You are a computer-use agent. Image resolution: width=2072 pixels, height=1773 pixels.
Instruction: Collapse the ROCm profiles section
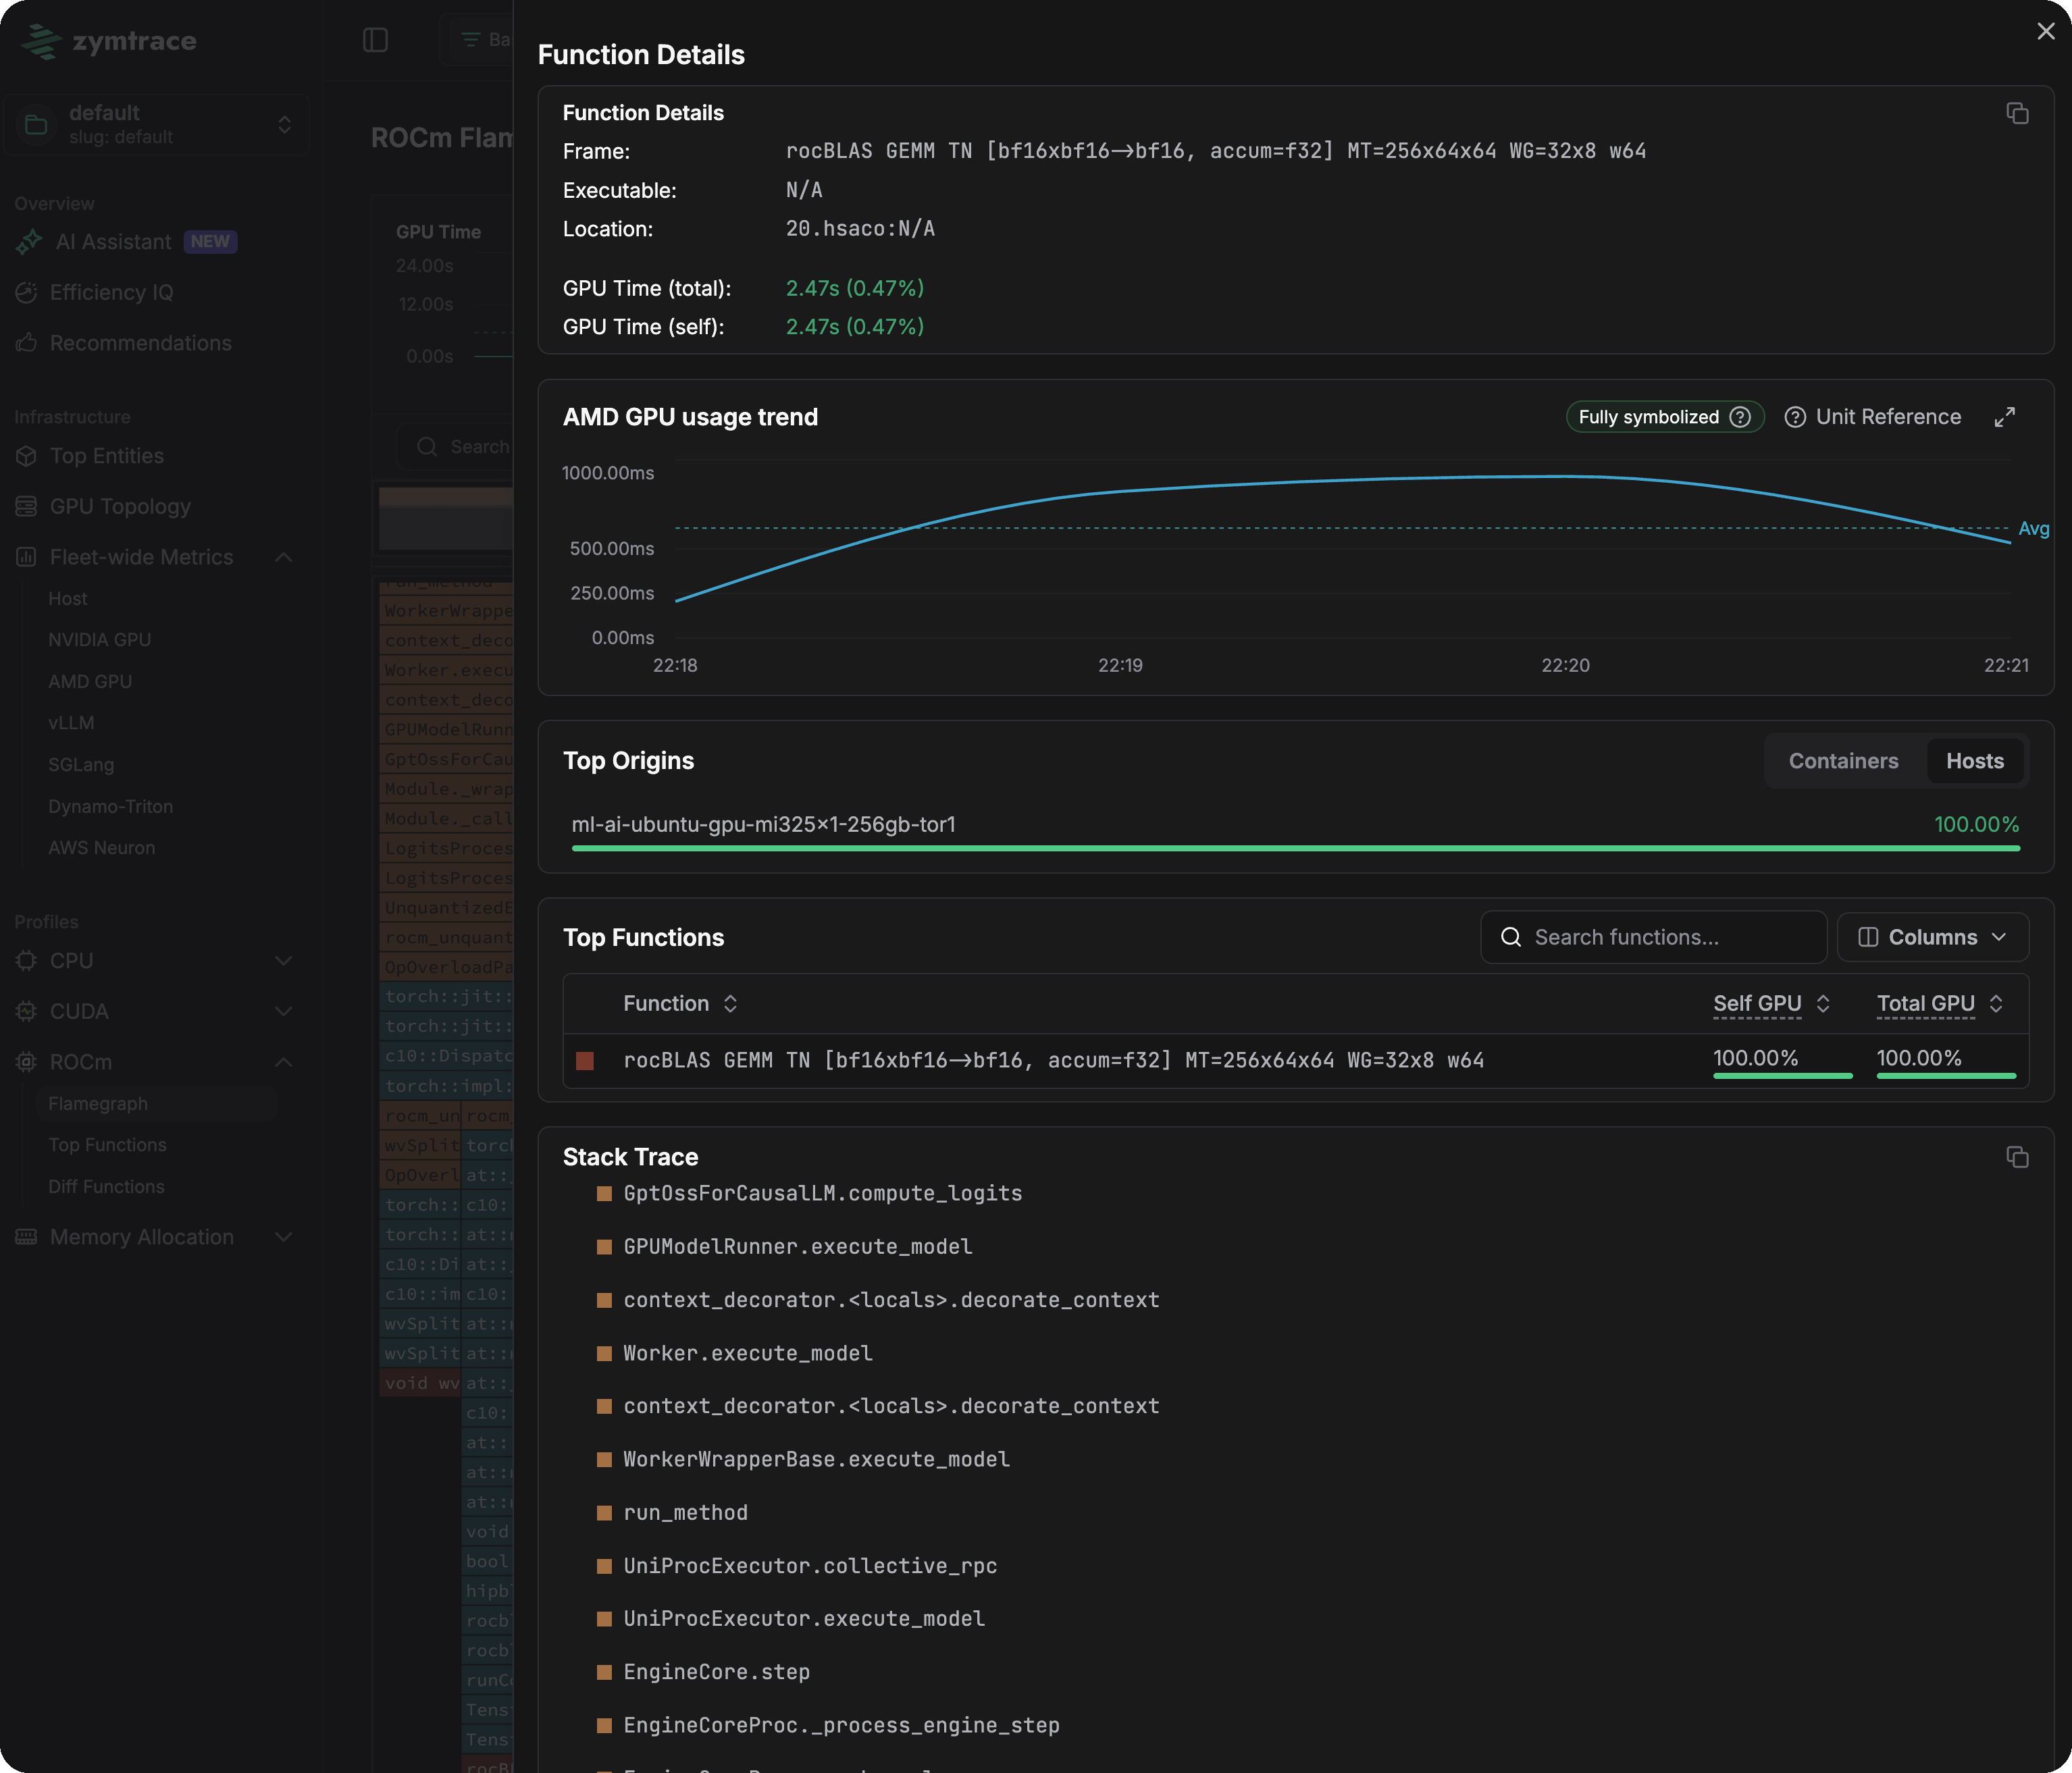[284, 1062]
